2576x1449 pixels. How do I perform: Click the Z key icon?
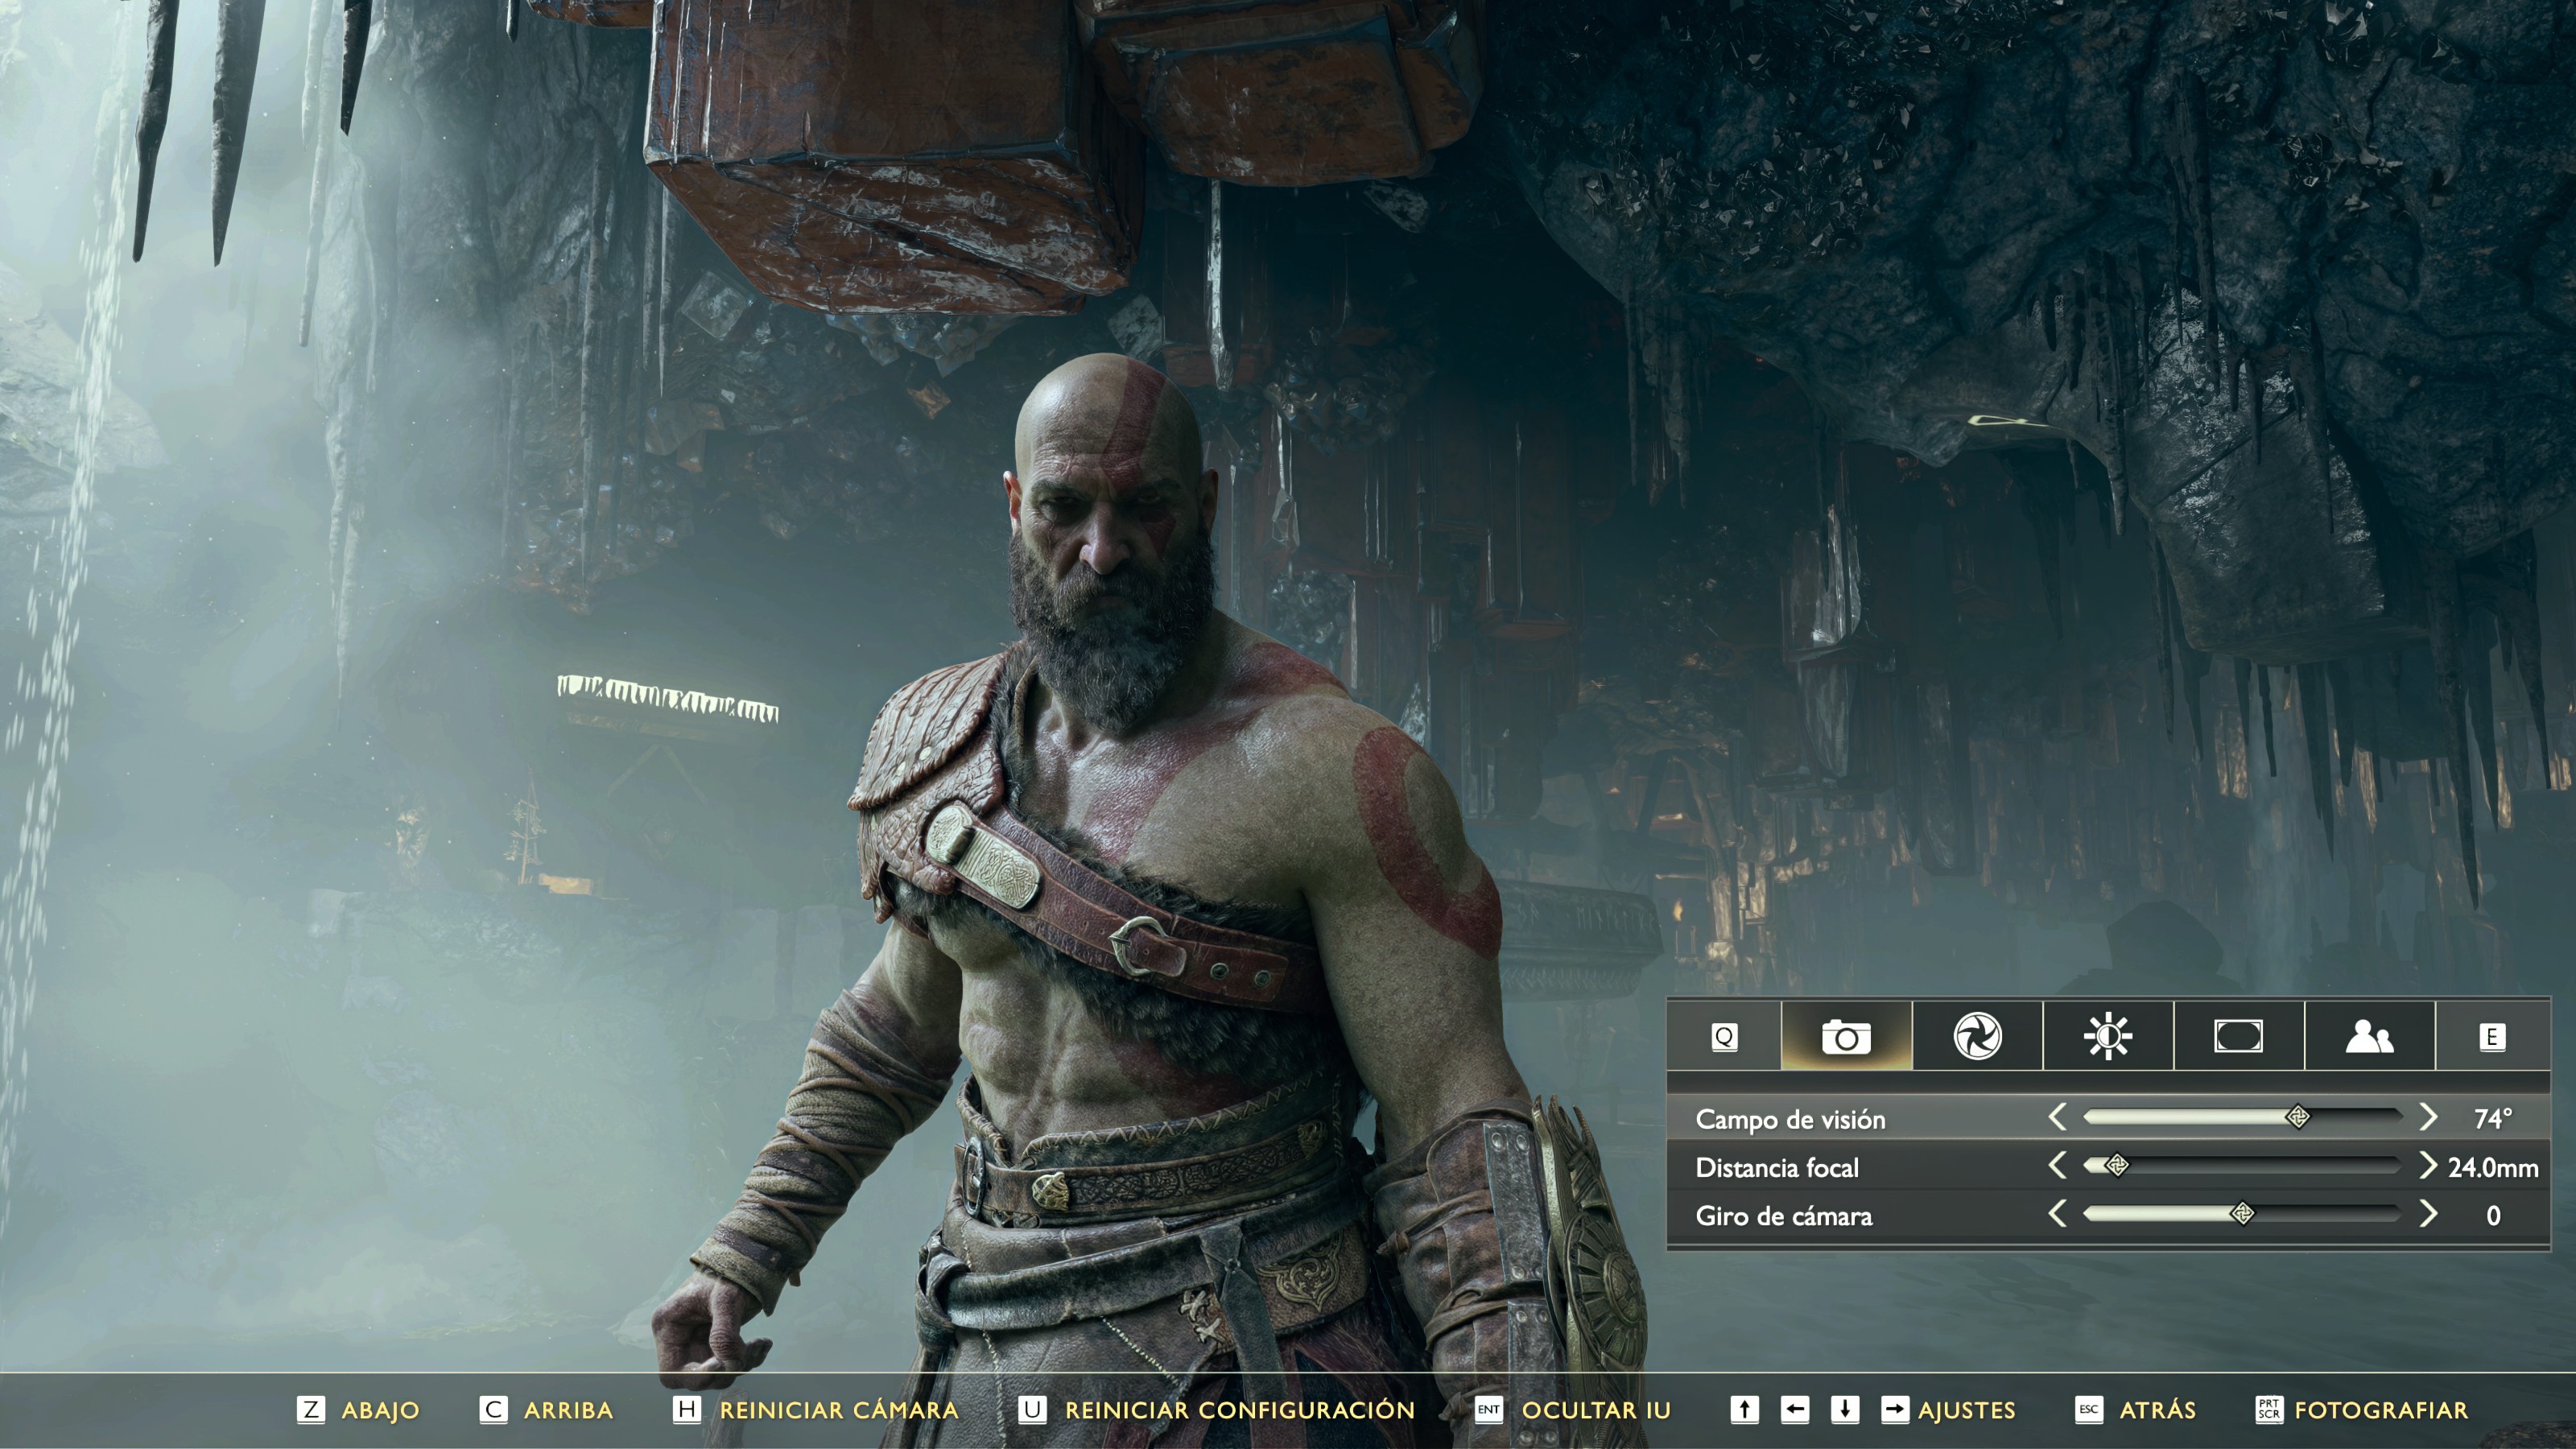[x=311, y=1410]
